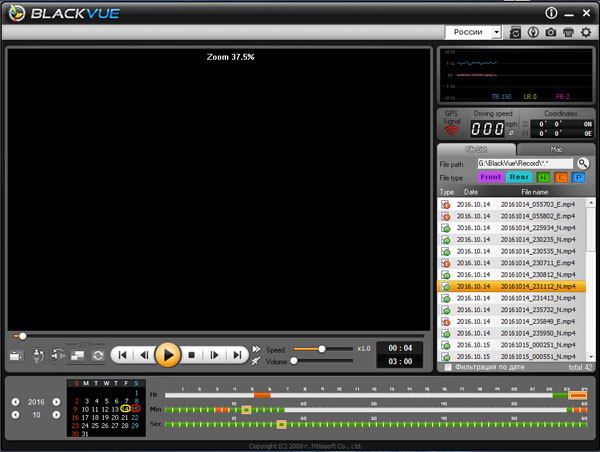Click the horizontal flip video icon

tap(57, 355)
